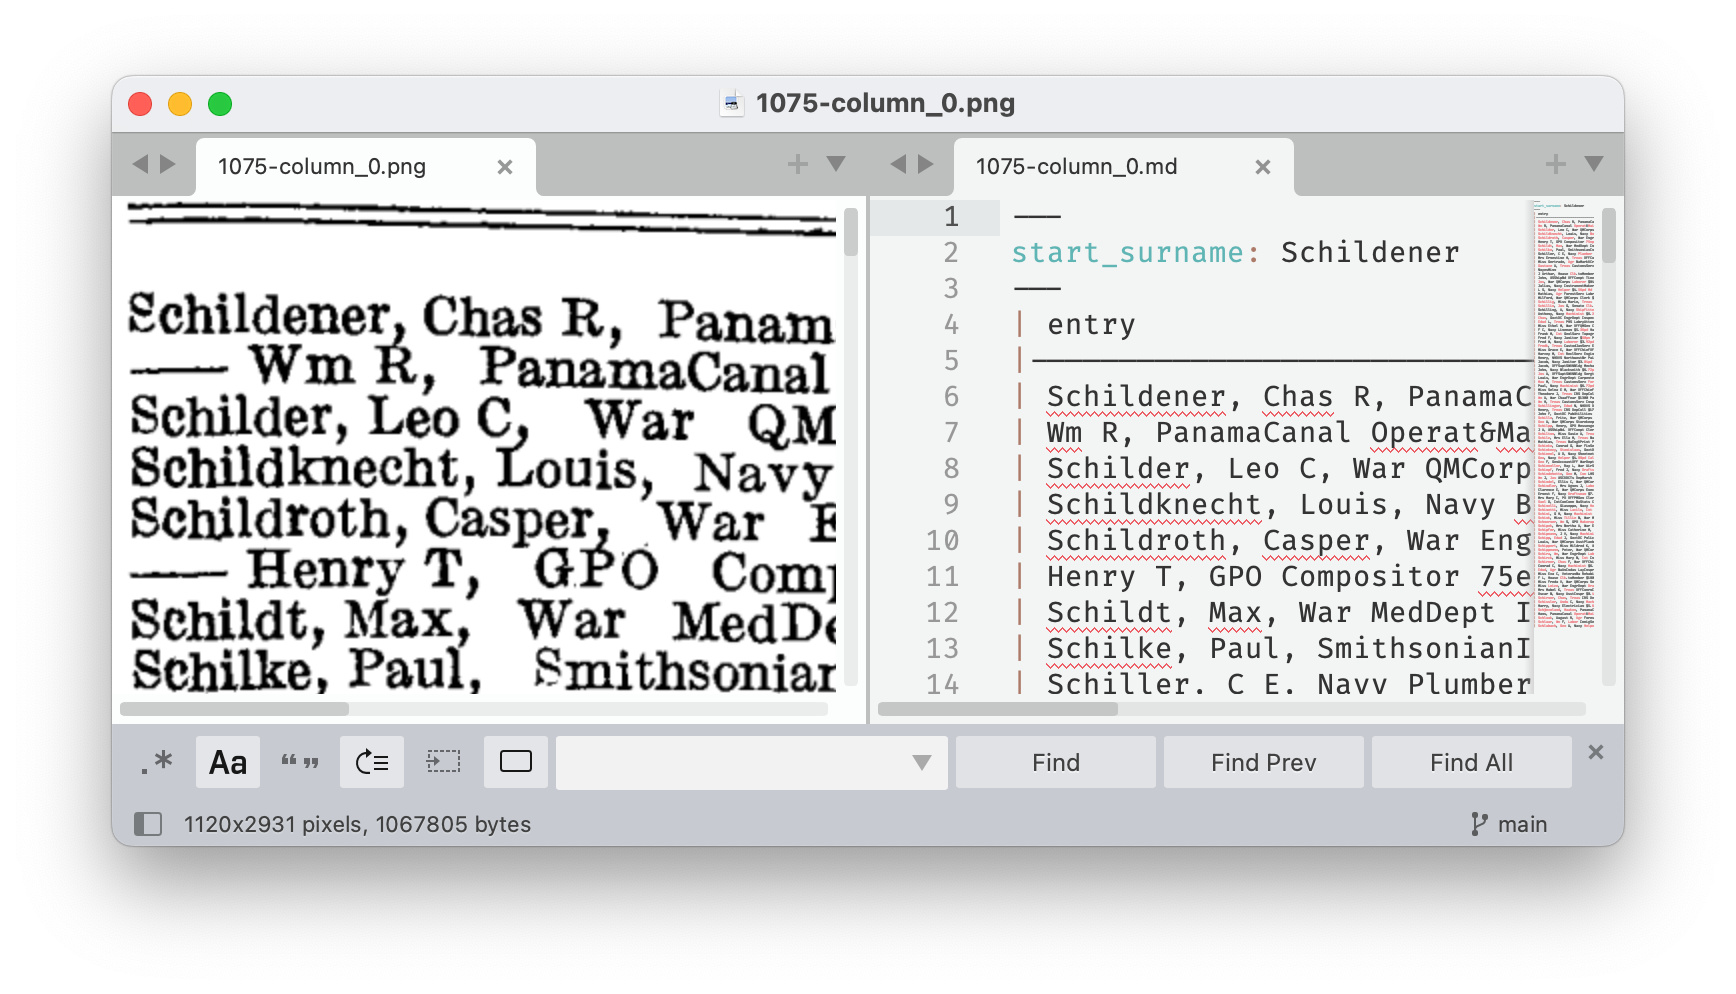Toggle regular expression search mode
This screenshot has height=994, width=1736.
click(x=156, y=762)
